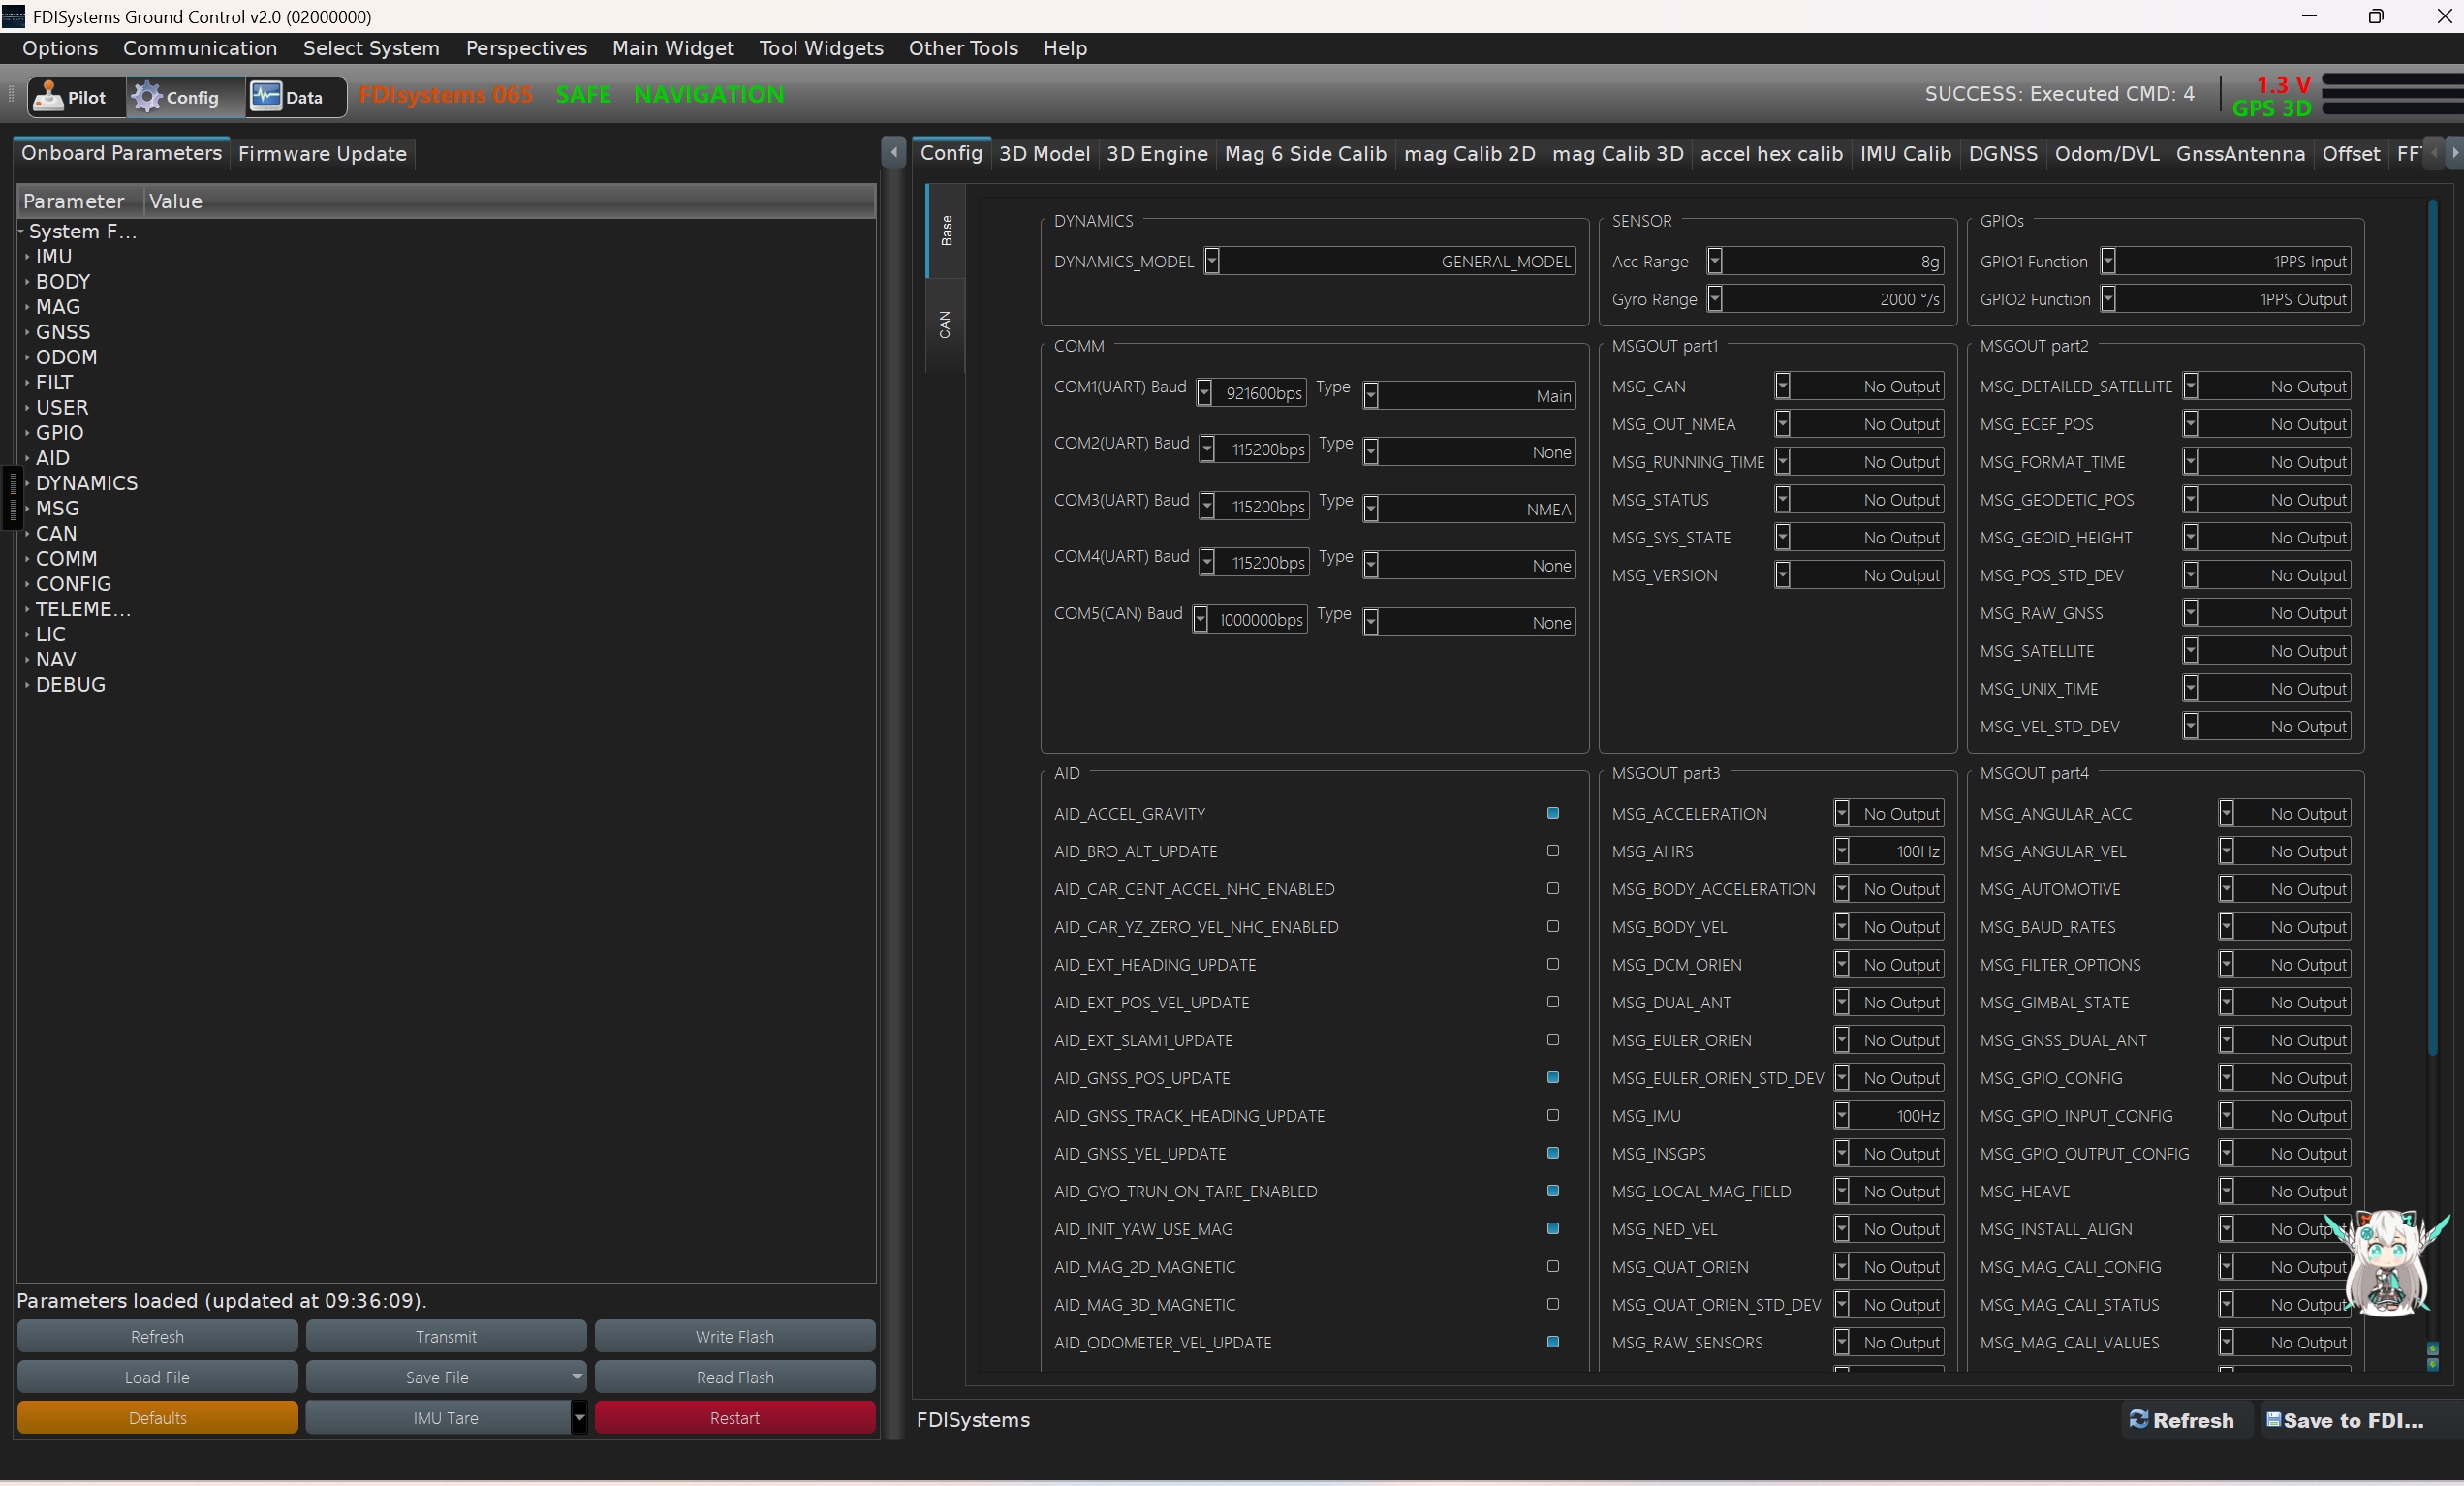Viewport: 2464px width, 1486px height.
Task: Enable the AID_BRO_ALT_UPDATE checkbox
Action: pyautogui.click(x=1553, y=851)
